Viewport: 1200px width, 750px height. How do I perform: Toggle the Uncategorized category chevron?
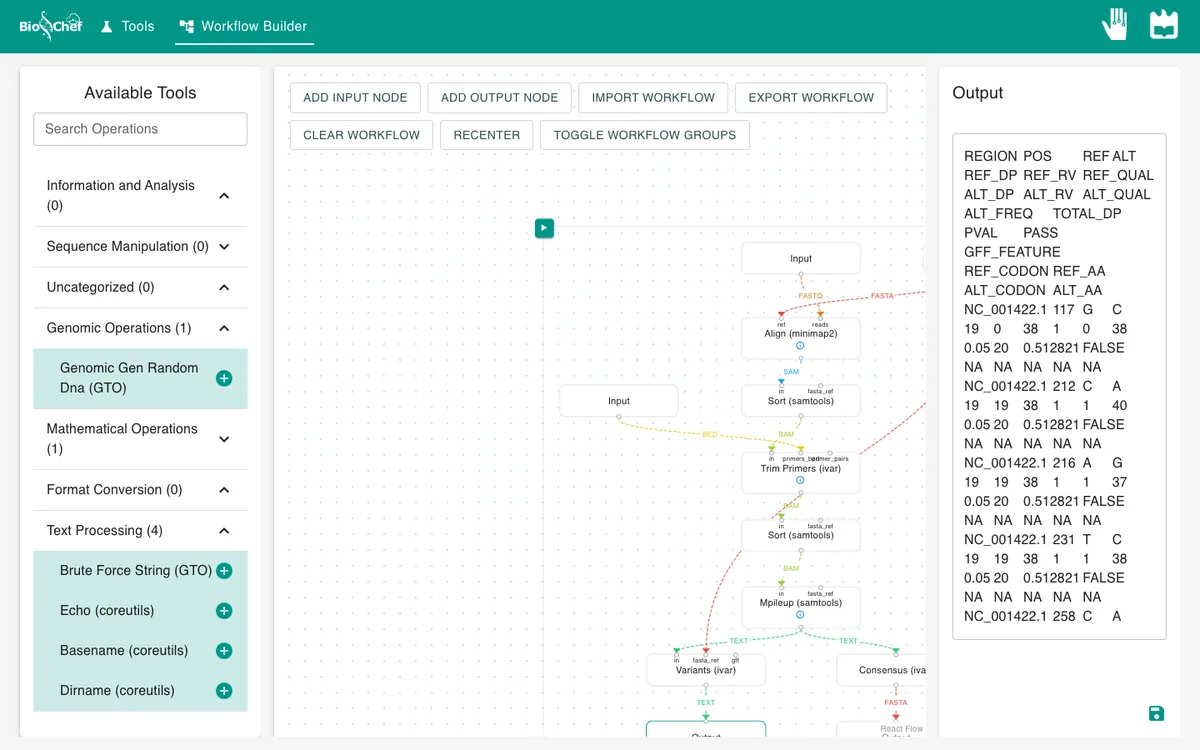[x=224, y=288]
